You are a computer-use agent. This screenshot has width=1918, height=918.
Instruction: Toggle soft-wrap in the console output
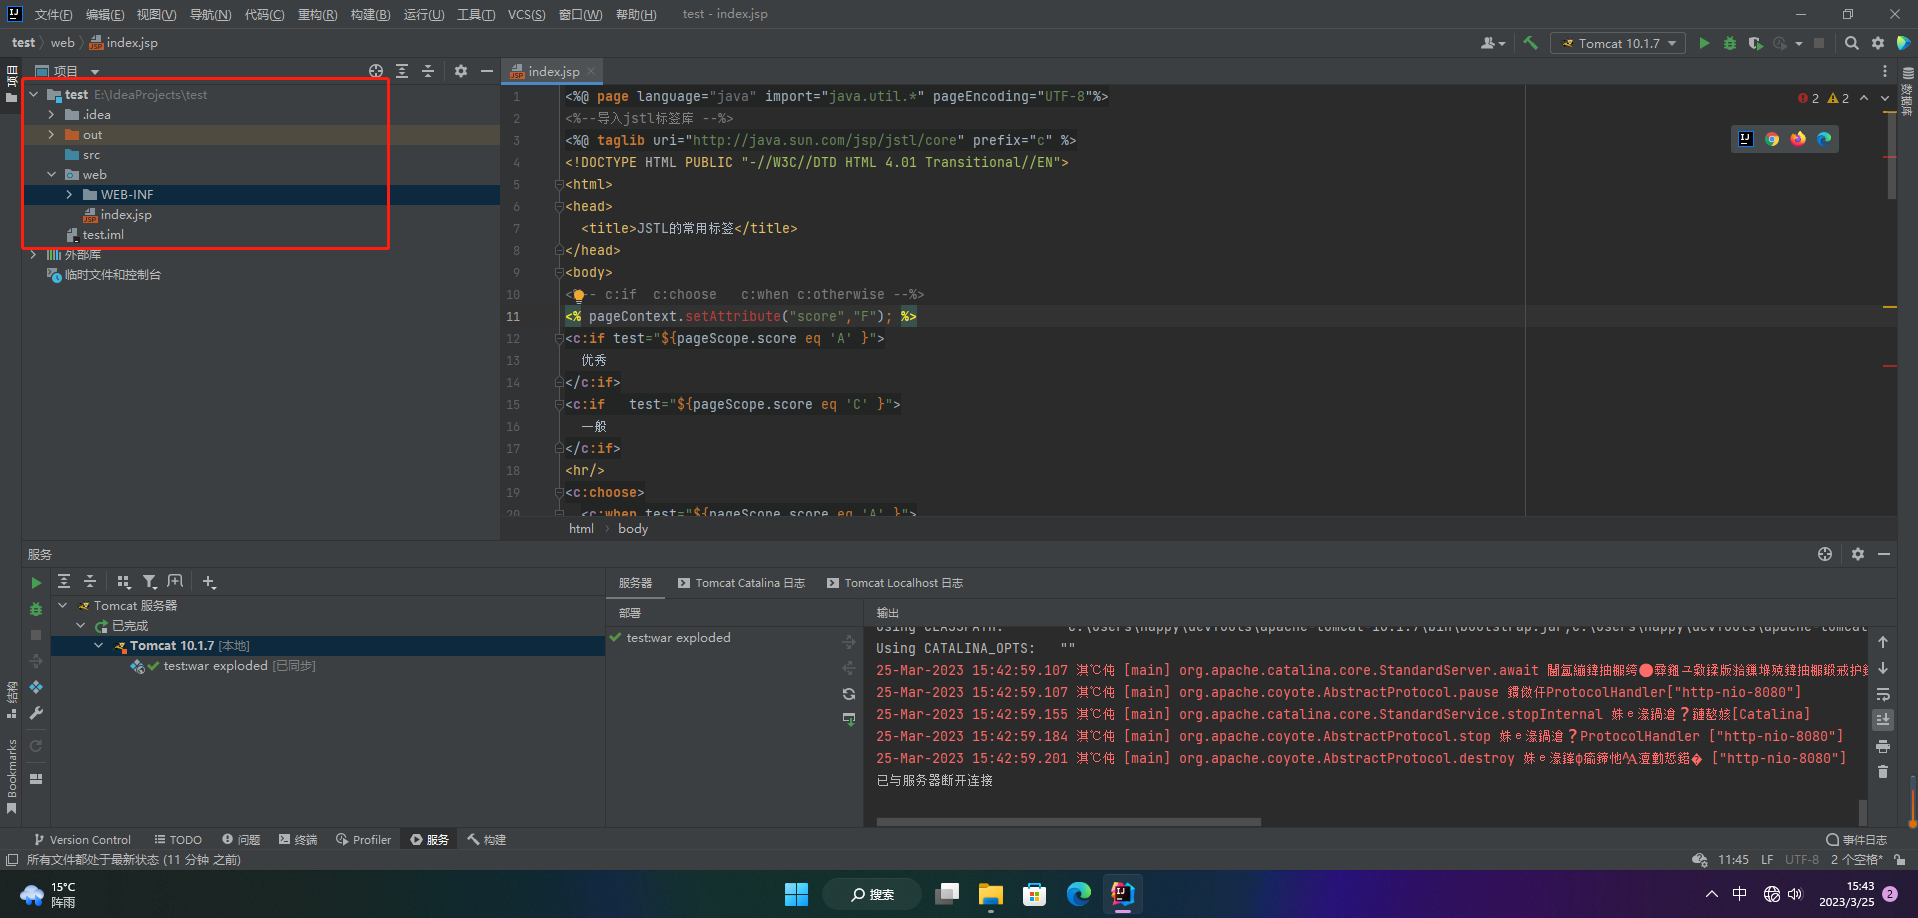[x=1883, y=694]
